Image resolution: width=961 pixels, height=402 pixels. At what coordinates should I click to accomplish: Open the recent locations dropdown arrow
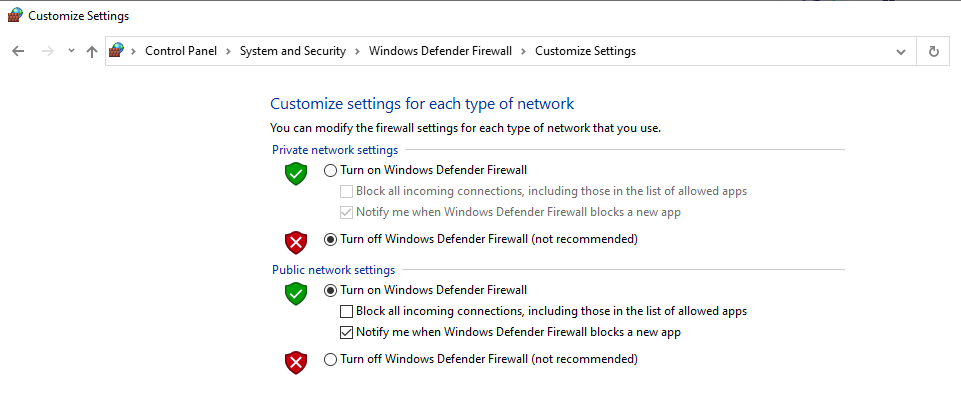click(x=71, y=51)
